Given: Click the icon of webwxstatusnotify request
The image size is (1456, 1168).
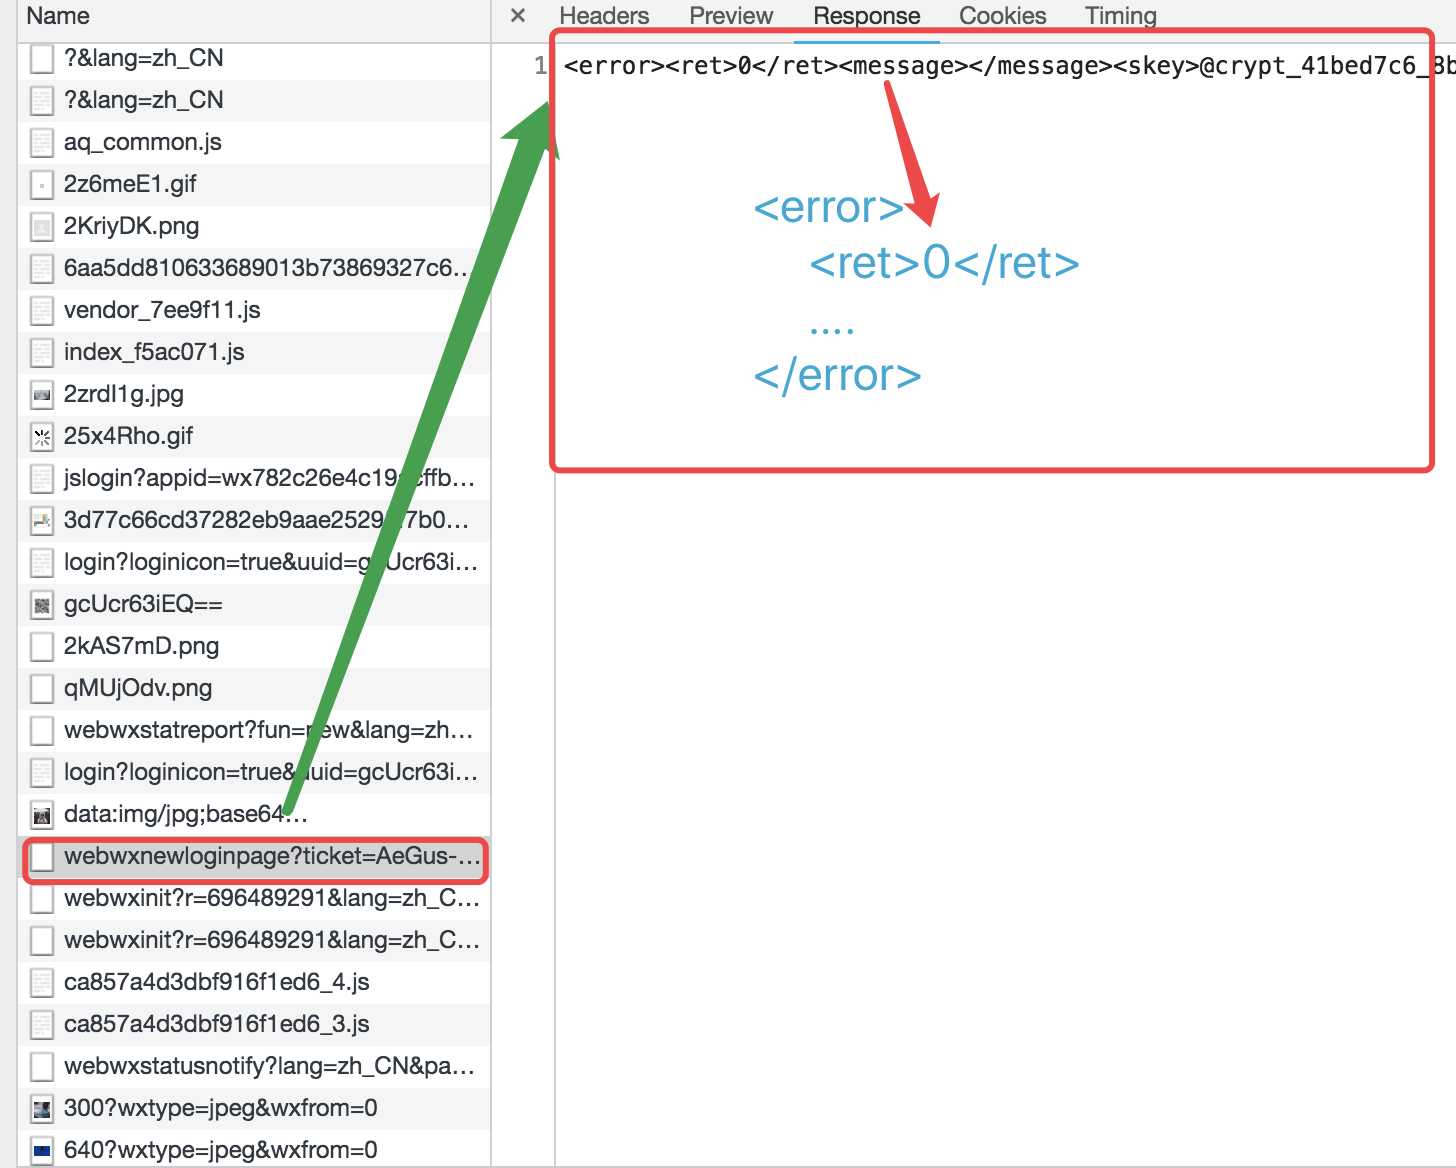Looking at the screenshot, I should click(x=42, y=1067).
